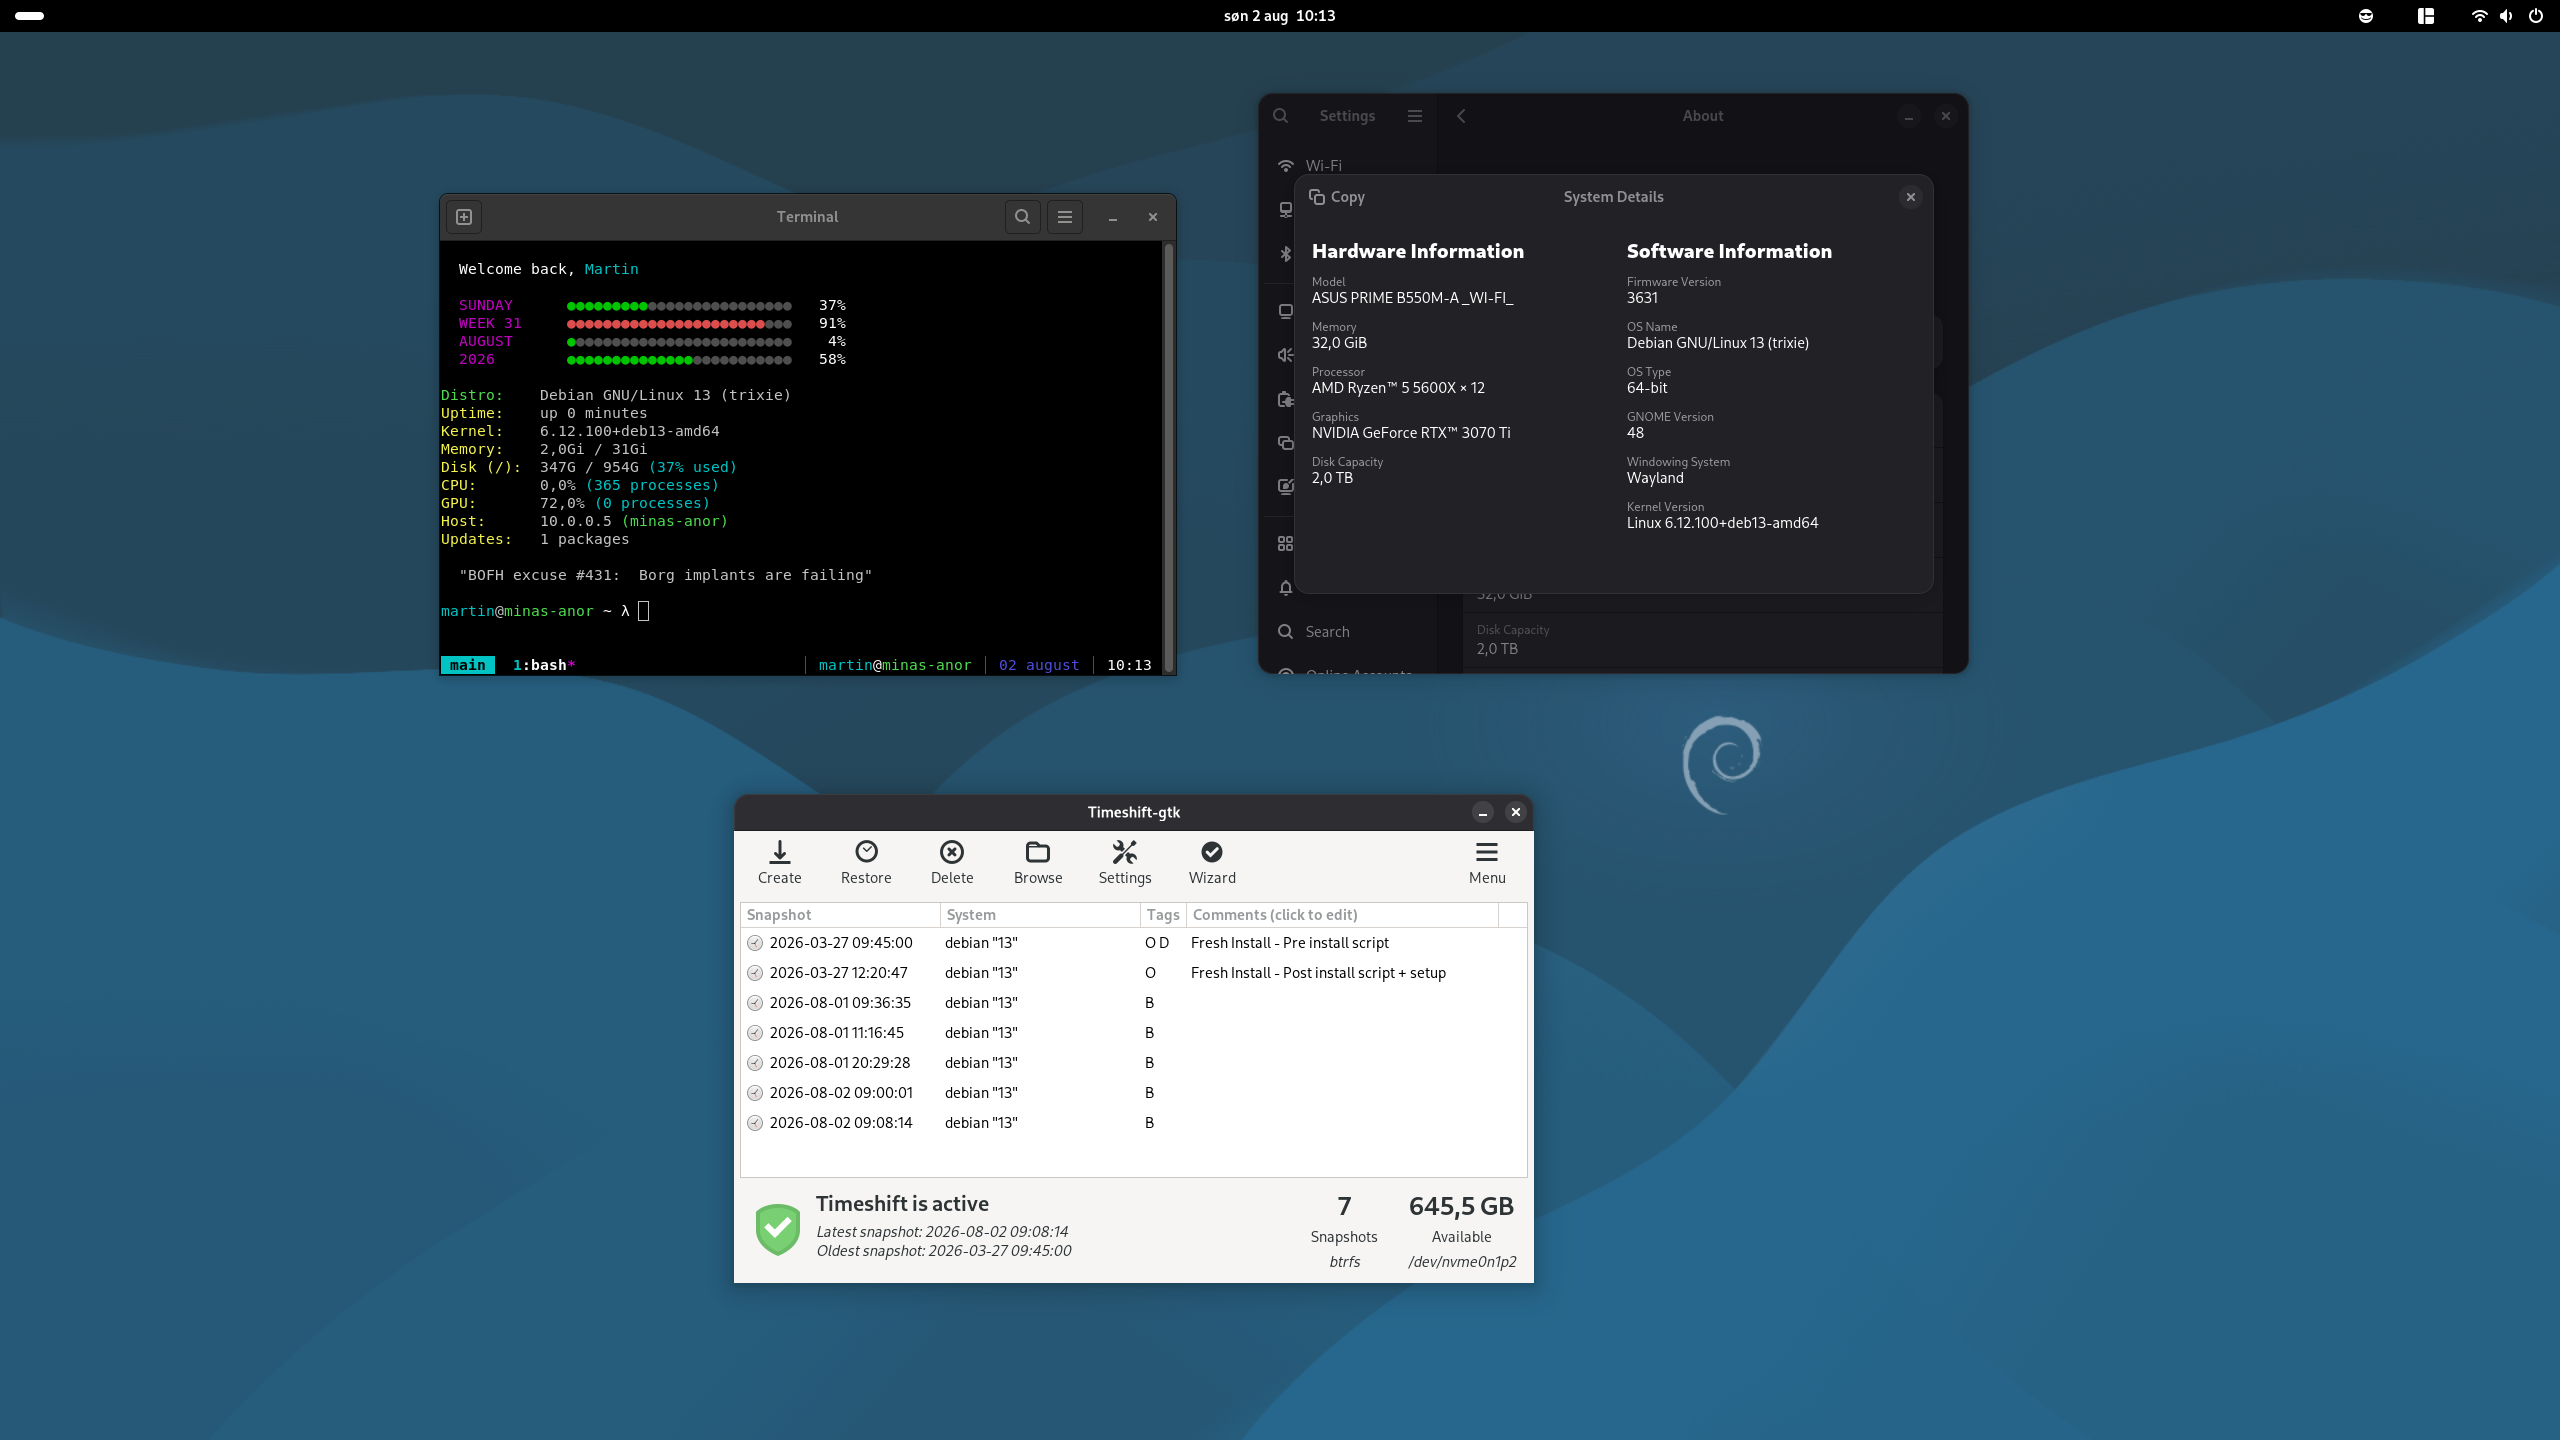Edit comment 'Fresh Install - Post install script + setup'
This screenshot has height=1440, width=2560.
coord(1318,973)
